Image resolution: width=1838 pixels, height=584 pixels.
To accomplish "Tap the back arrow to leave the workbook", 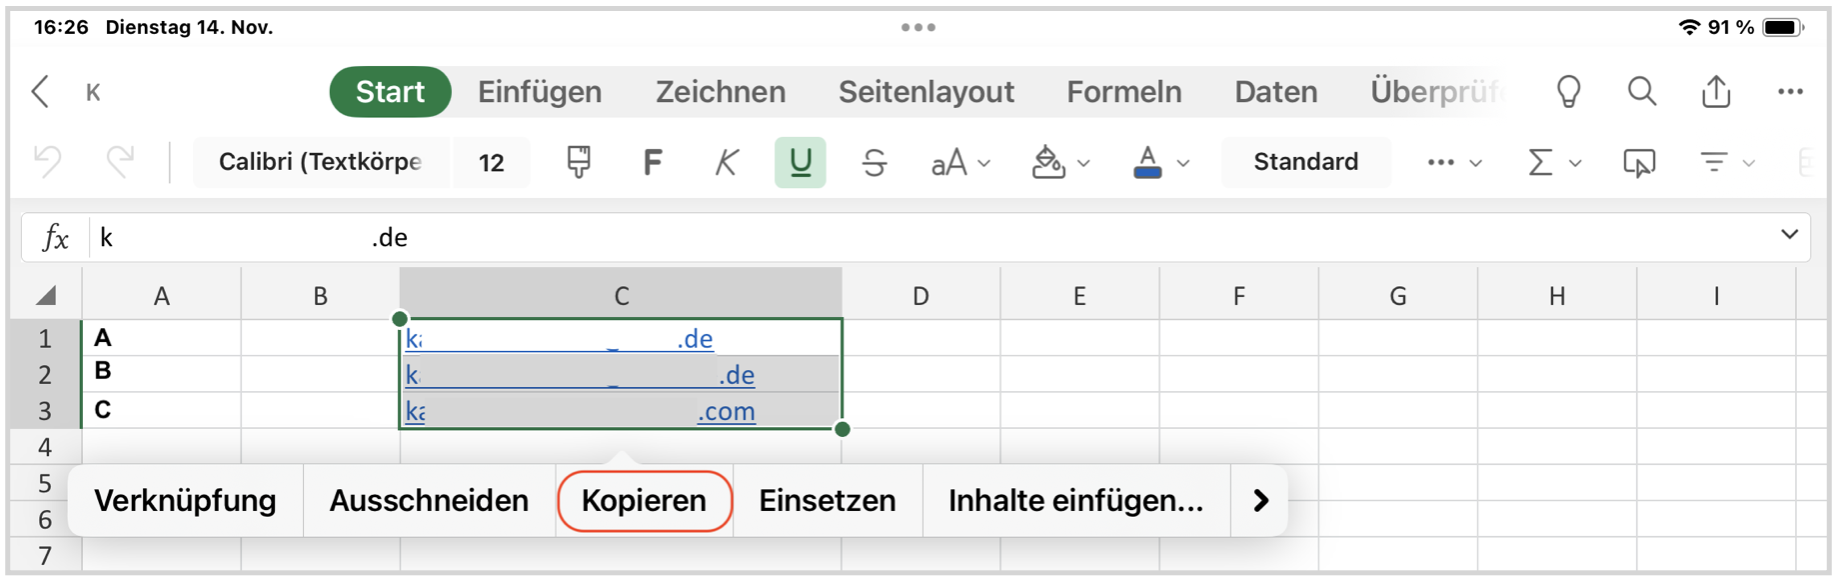I will [x=41, y=92].
